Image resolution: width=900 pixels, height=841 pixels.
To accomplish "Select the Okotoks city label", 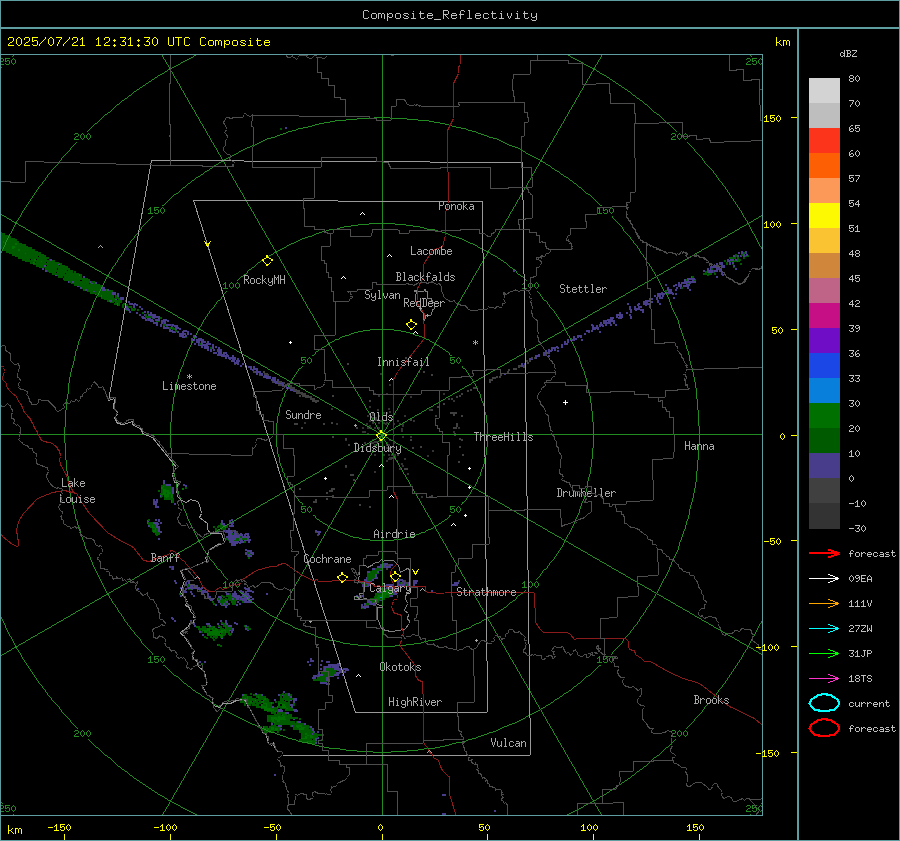I will point(400,667).
